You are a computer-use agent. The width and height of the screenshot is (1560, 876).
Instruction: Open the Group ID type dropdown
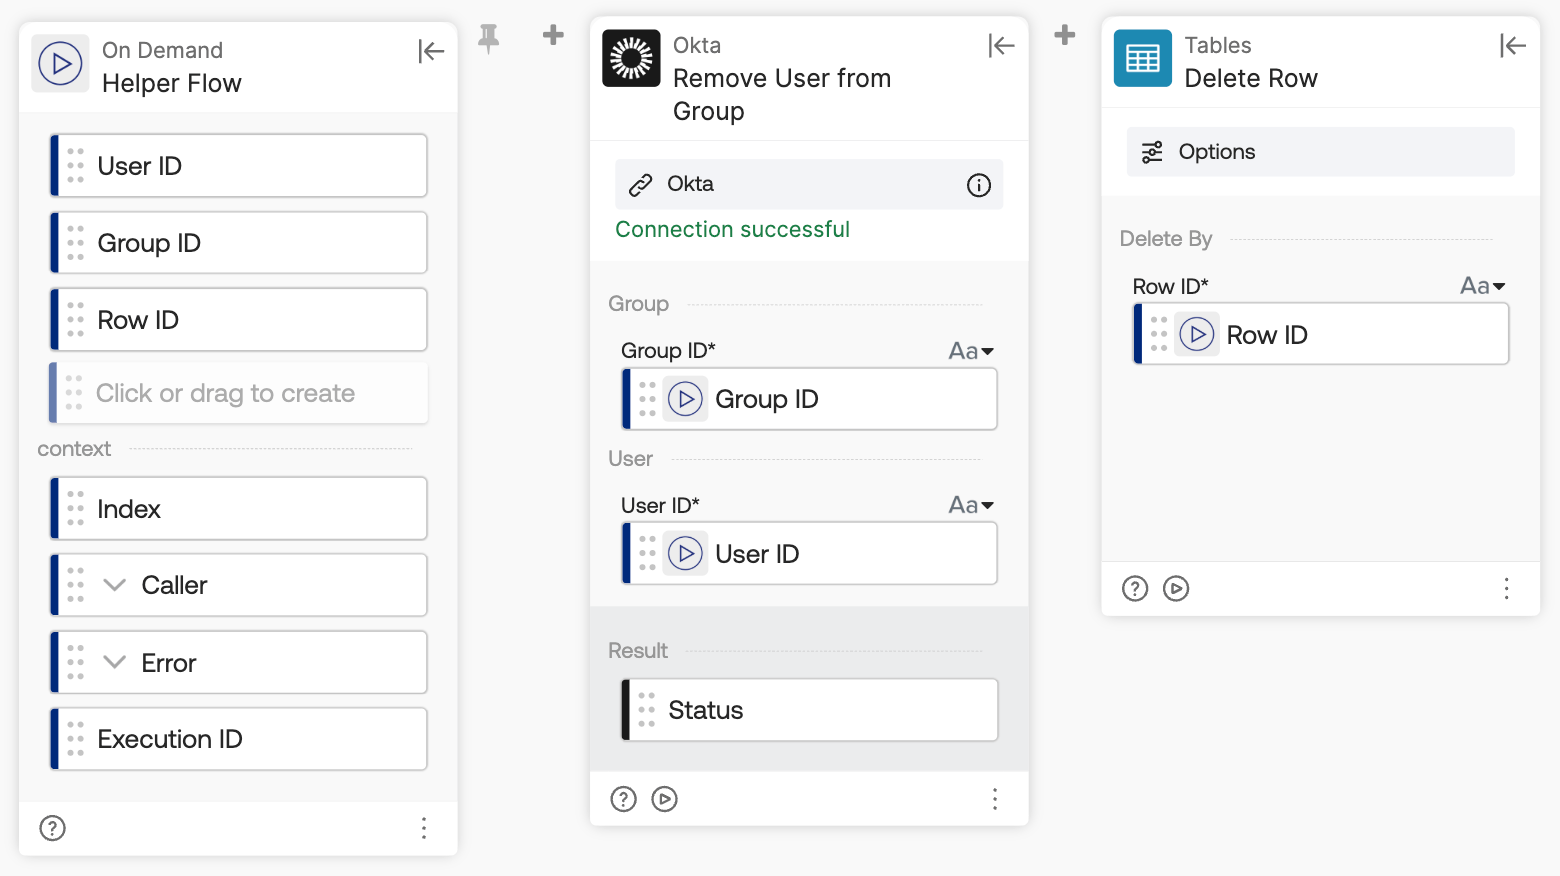(x=971, y=351)
